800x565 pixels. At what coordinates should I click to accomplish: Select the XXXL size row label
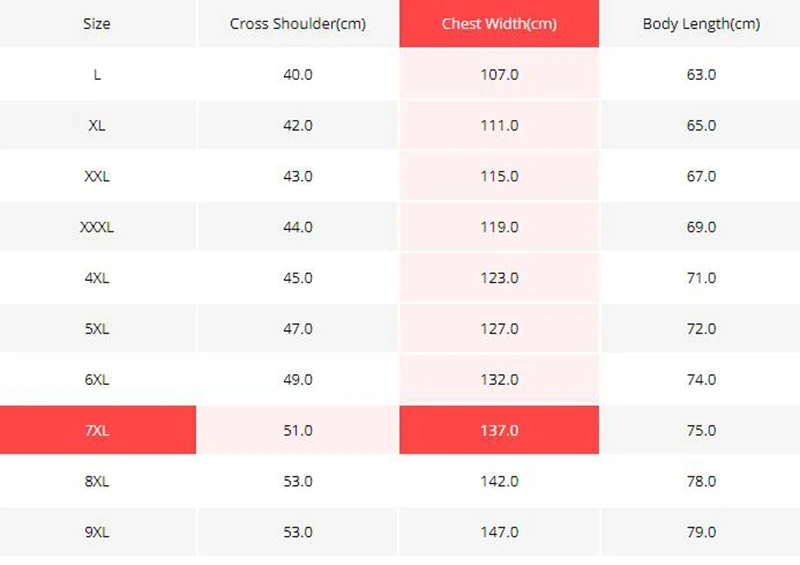click(x=97, y=227)
